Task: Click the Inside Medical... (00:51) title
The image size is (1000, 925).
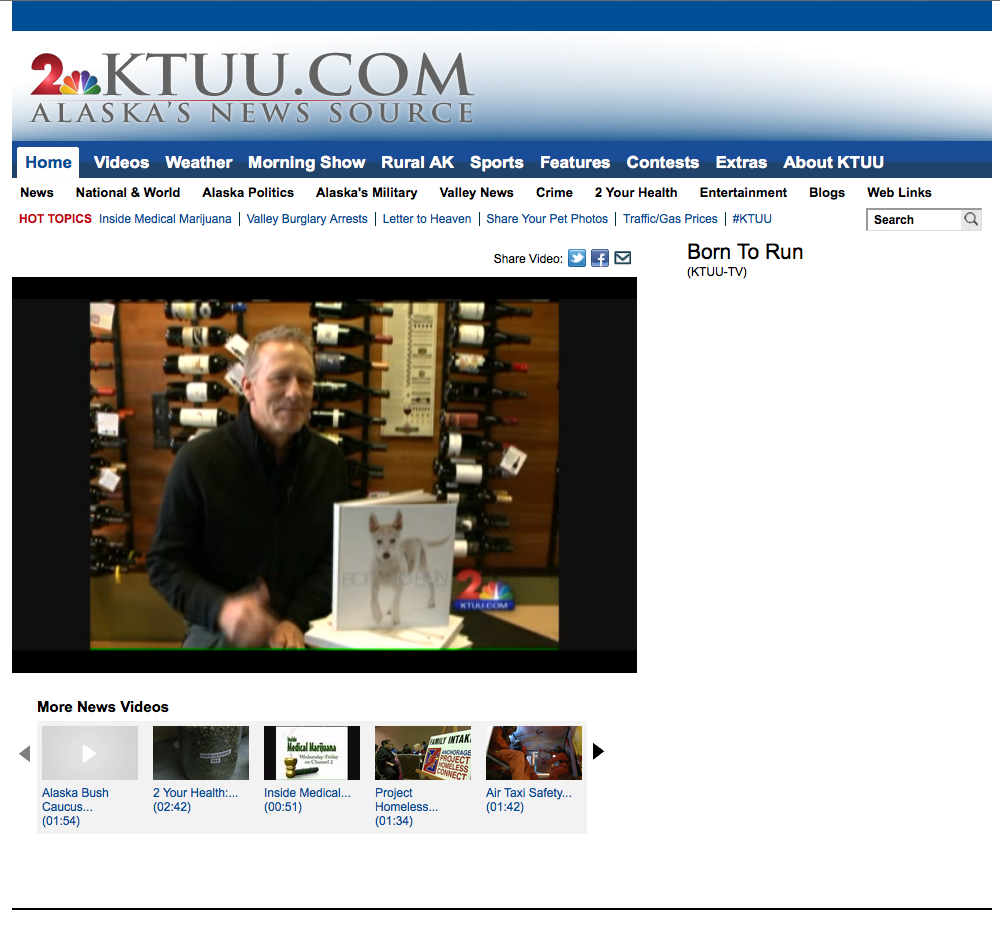Action: click(x=307, y=799)
